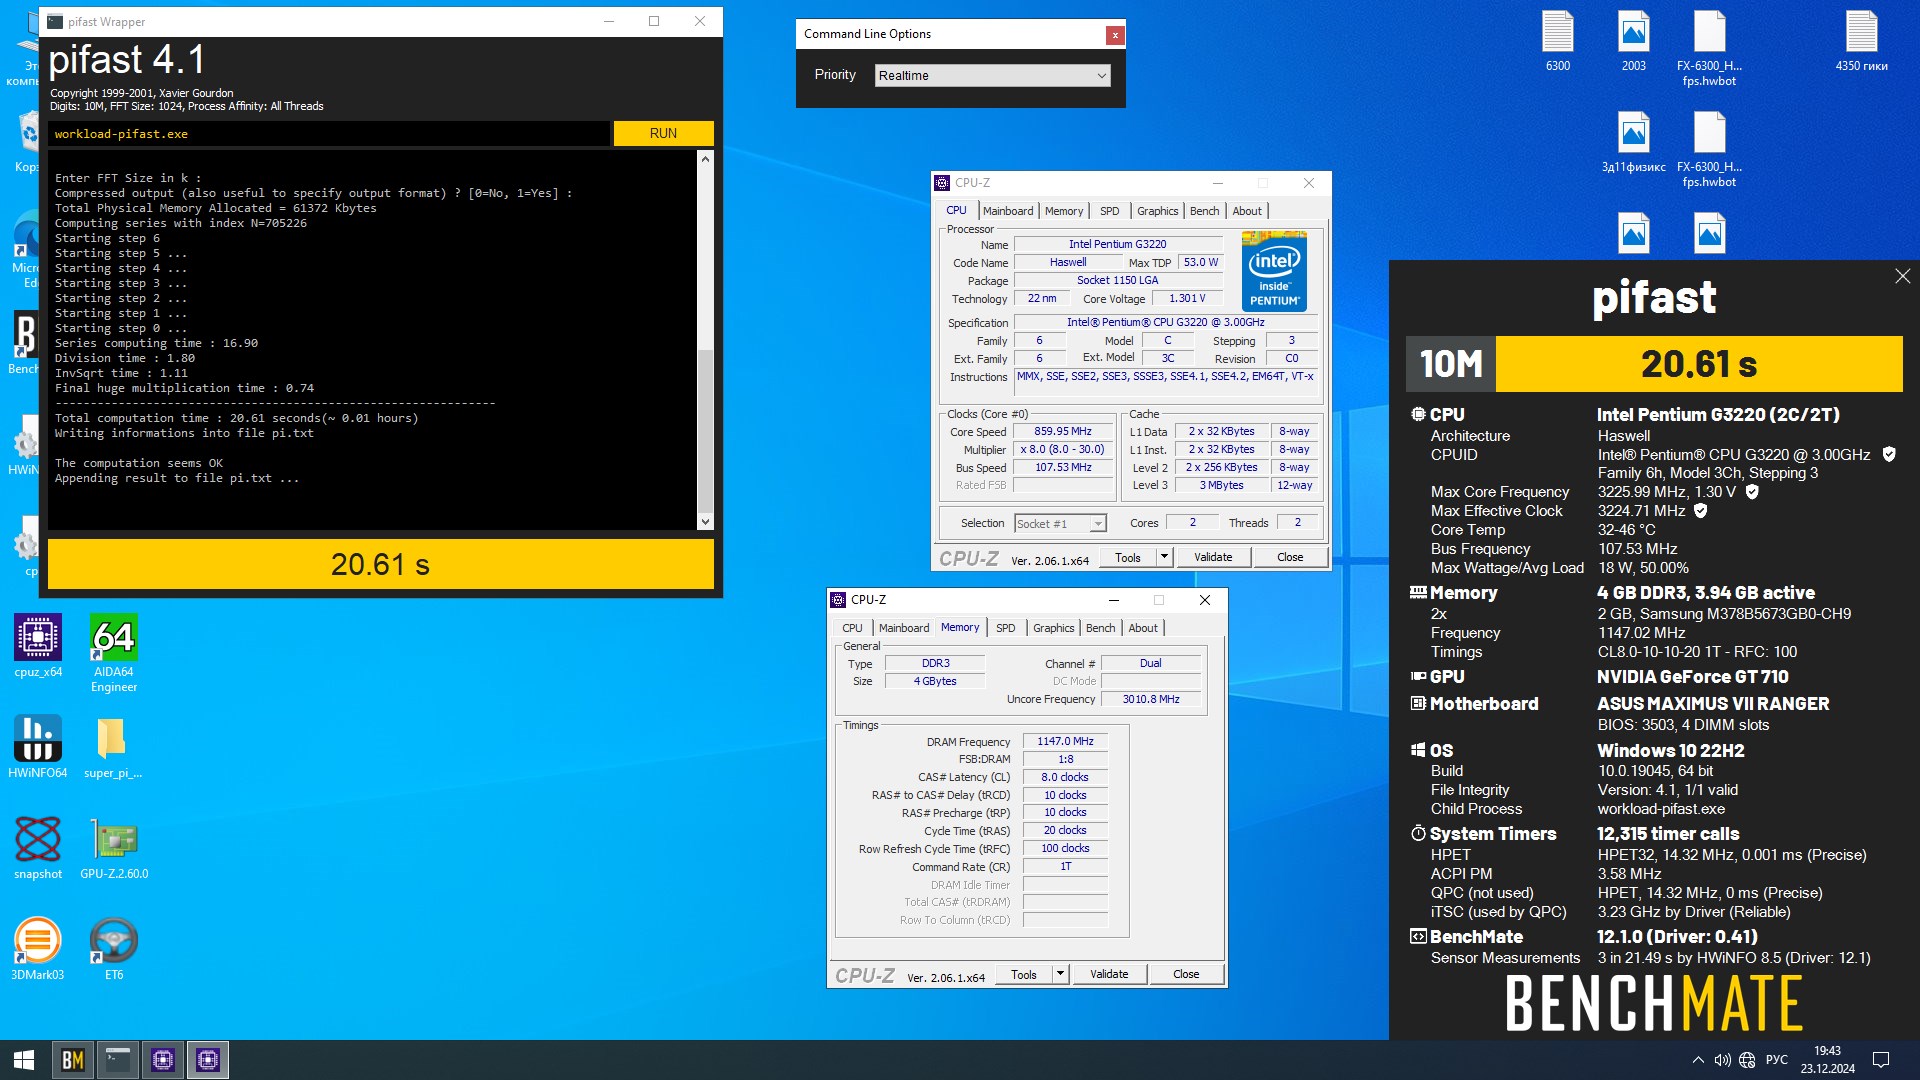
Task: Open the cpuz_x64 desktop shortcut
Action: tap(38, 646)
